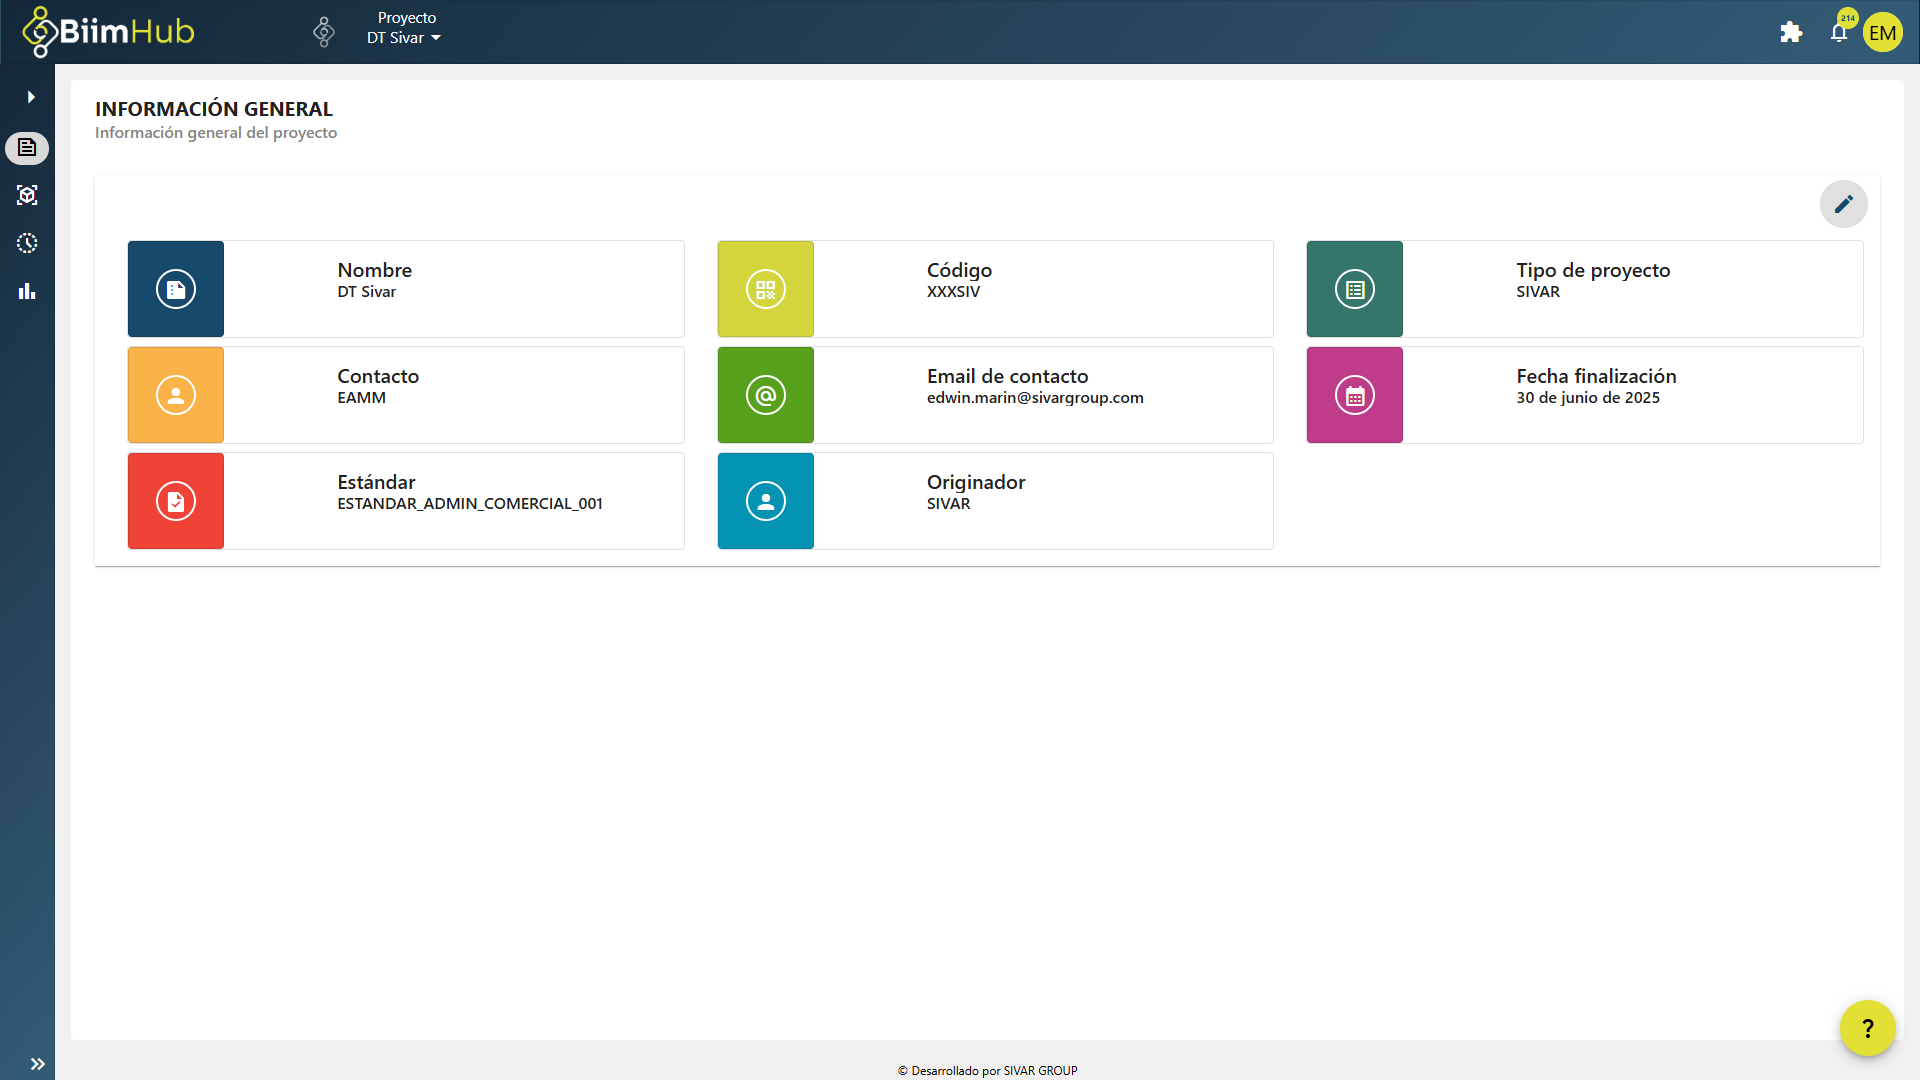The height and width of the screenshot is (1080, 1920).
Task: Open the clock history sidebar icon
Action: (x=27, y=243)
